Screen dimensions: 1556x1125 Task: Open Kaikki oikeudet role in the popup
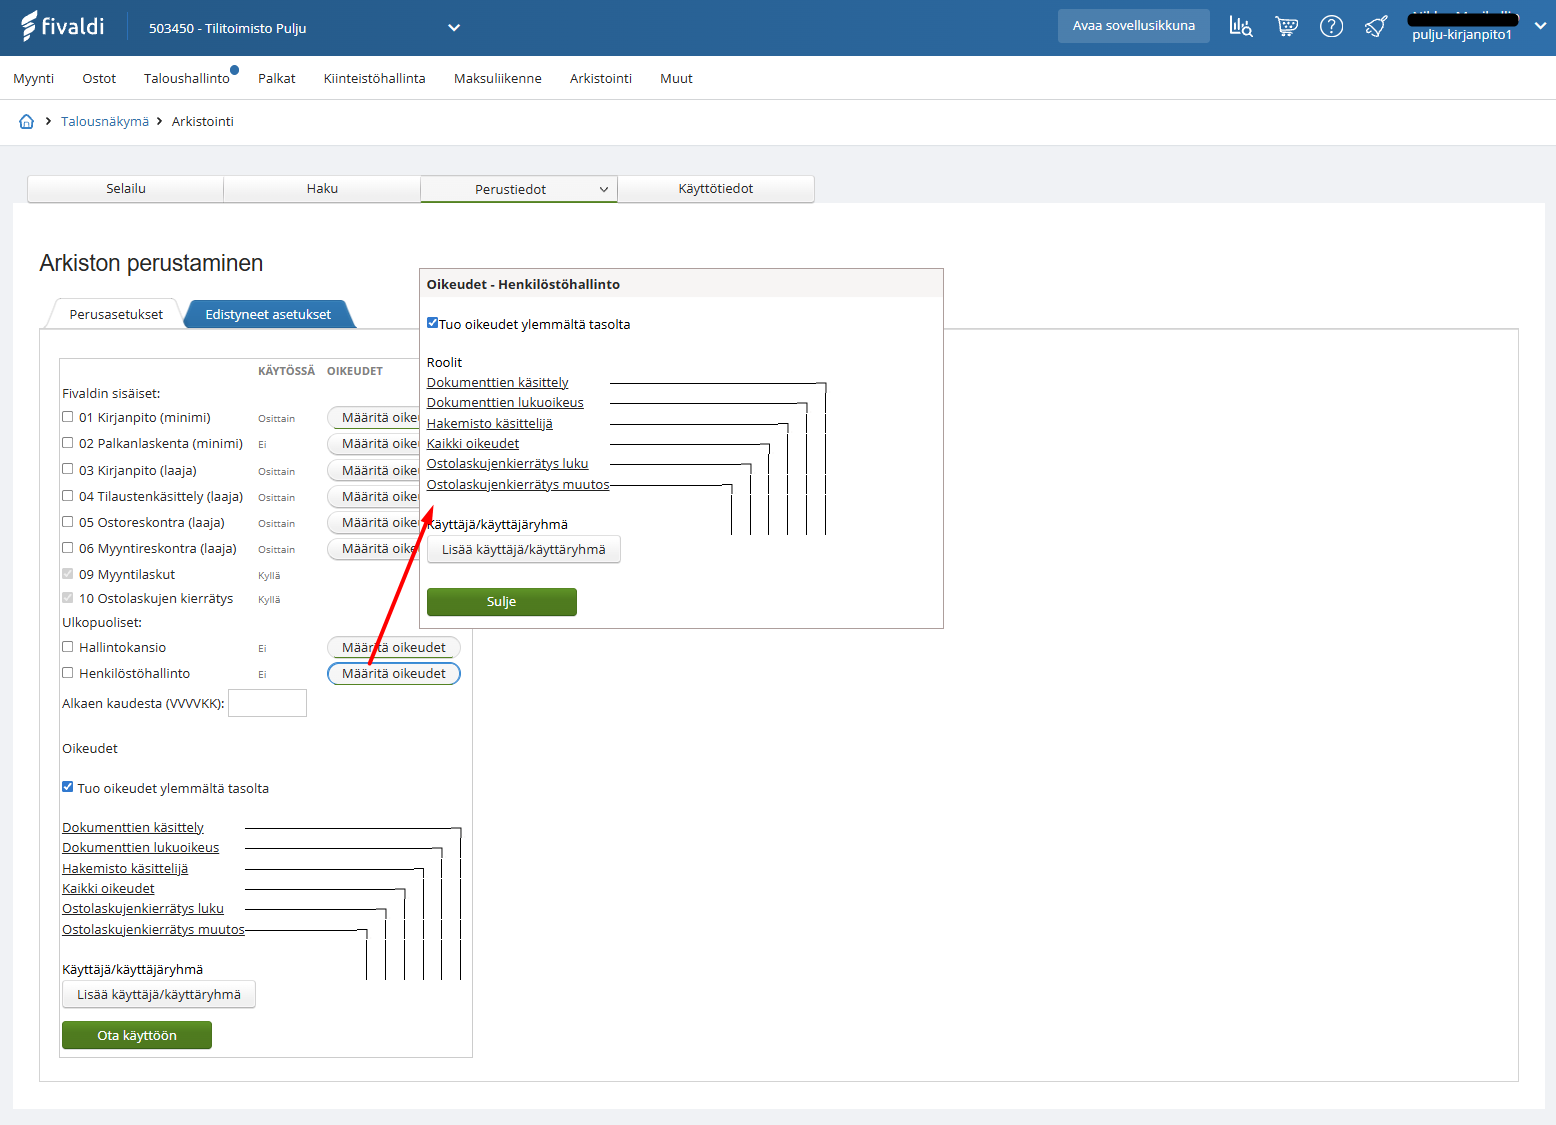(x=473, y=444)
